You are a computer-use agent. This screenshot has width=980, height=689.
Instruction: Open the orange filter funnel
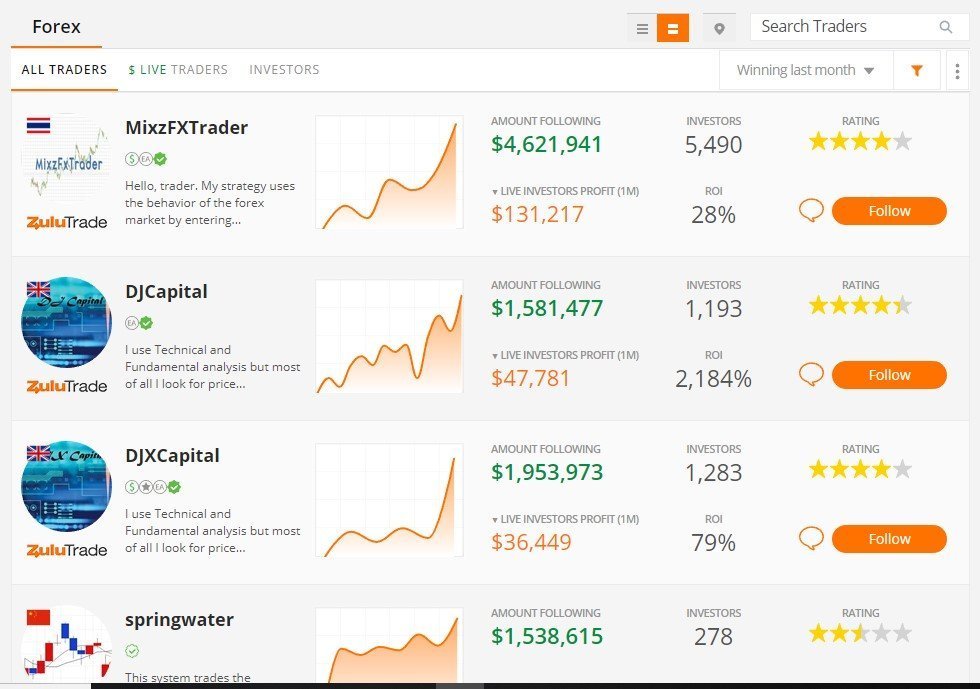(917, 71)
